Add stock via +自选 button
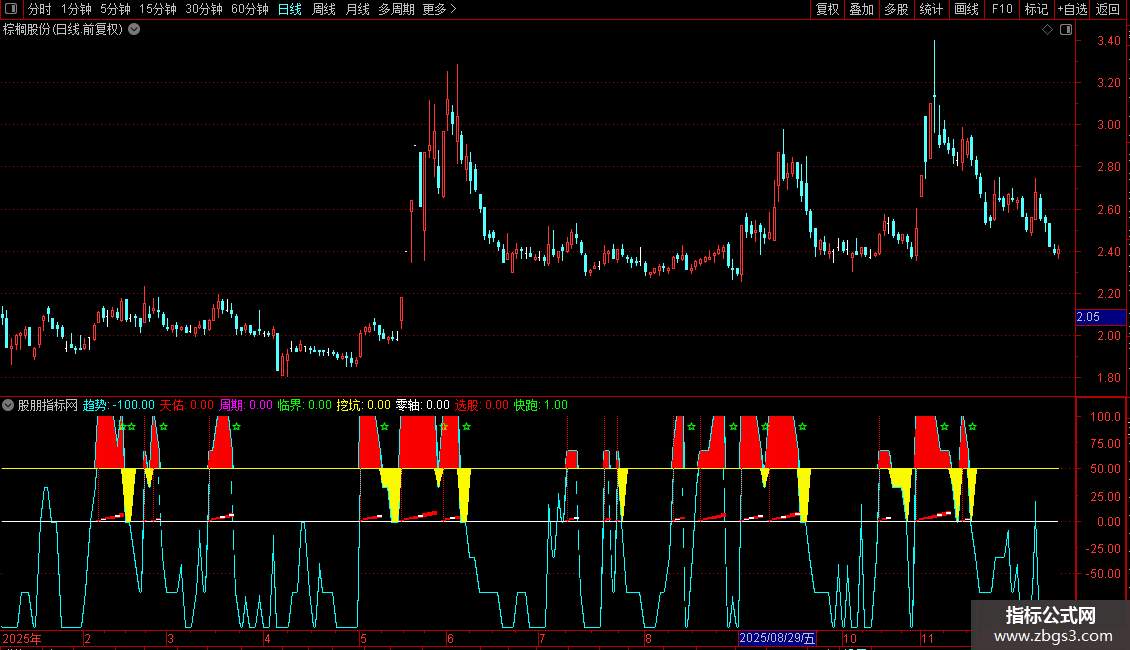1130x650 pixels. [1072, 9]
